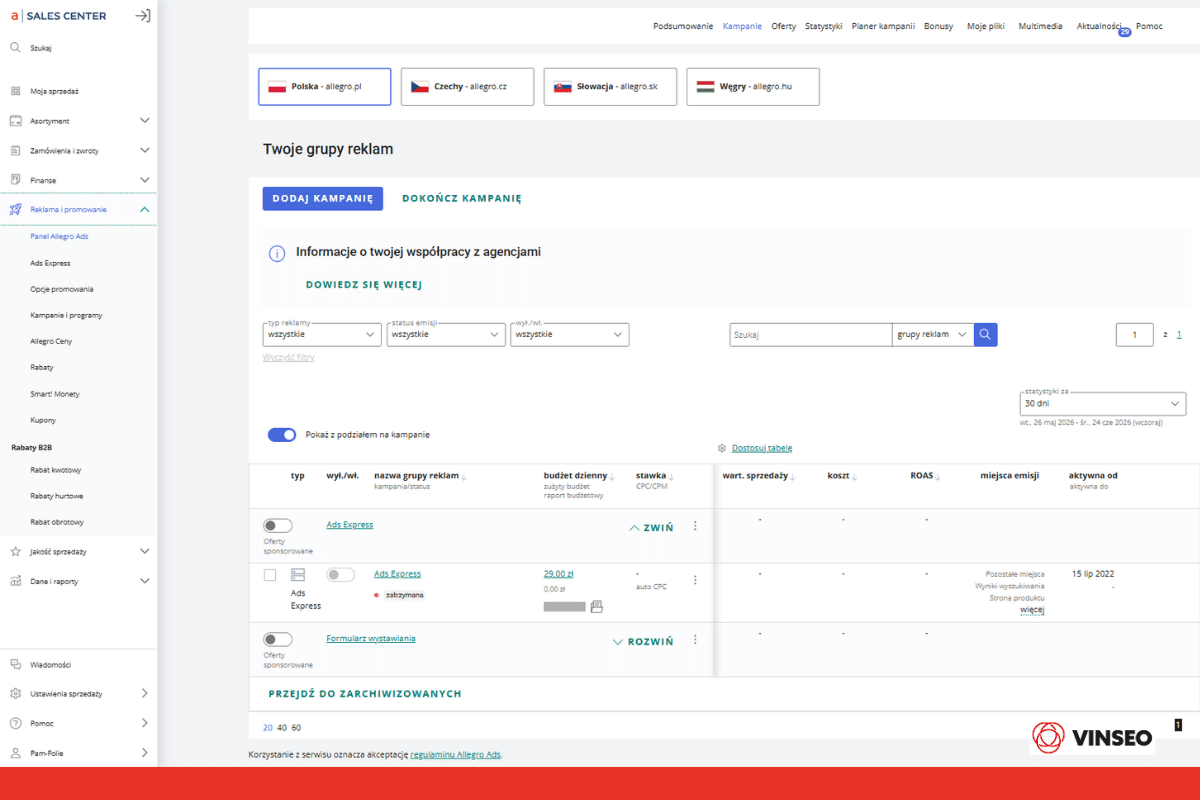This screenshot has width=1200, height=800.
Task: Click the Aktualności notification badge 29
Action: point(1124,33)
